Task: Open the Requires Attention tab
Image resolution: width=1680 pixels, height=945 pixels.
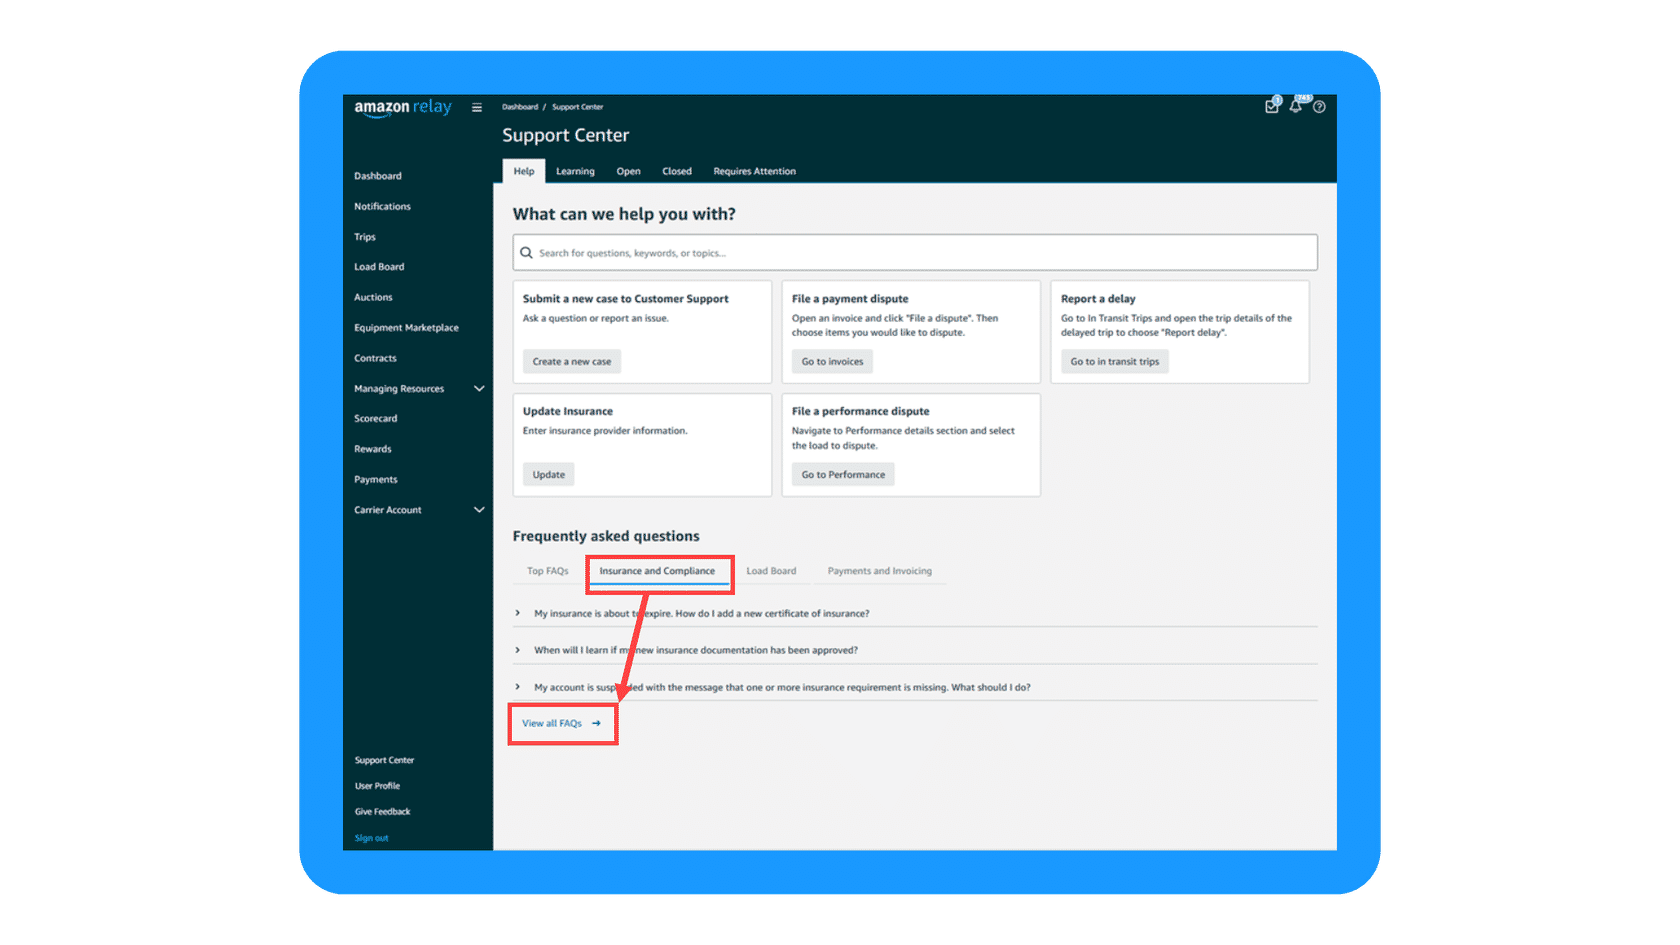Action: (754, 171)
